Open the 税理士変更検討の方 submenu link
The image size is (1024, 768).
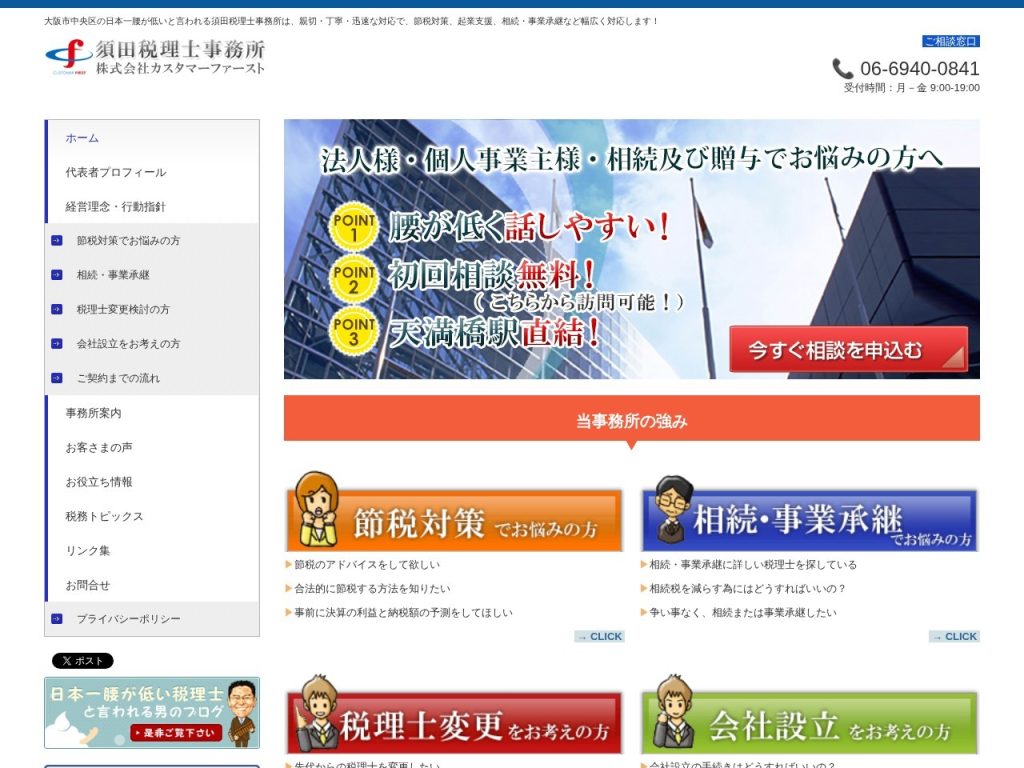tap(123, 309)
